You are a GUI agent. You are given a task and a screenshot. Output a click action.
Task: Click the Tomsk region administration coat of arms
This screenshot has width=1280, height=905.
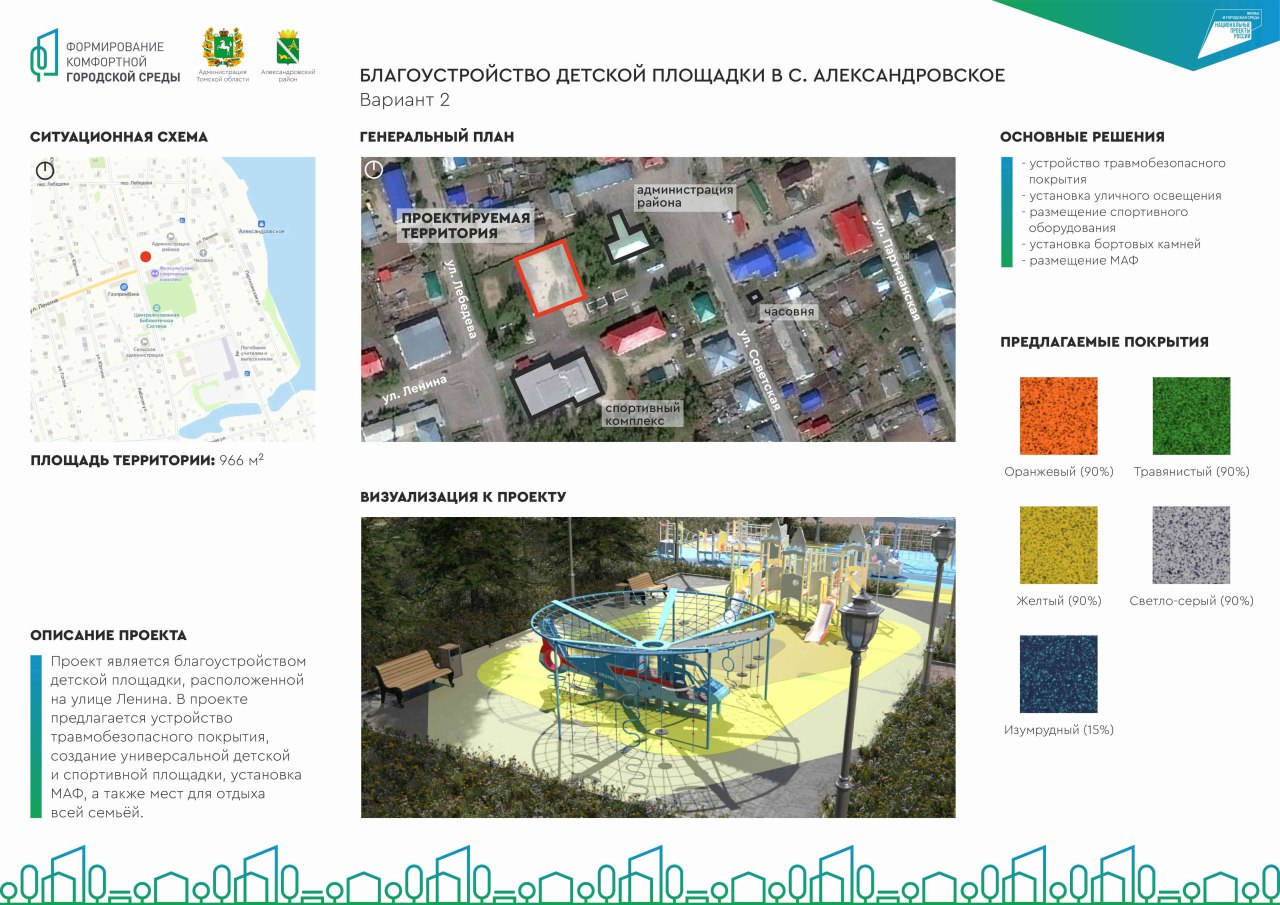point(223,47)
